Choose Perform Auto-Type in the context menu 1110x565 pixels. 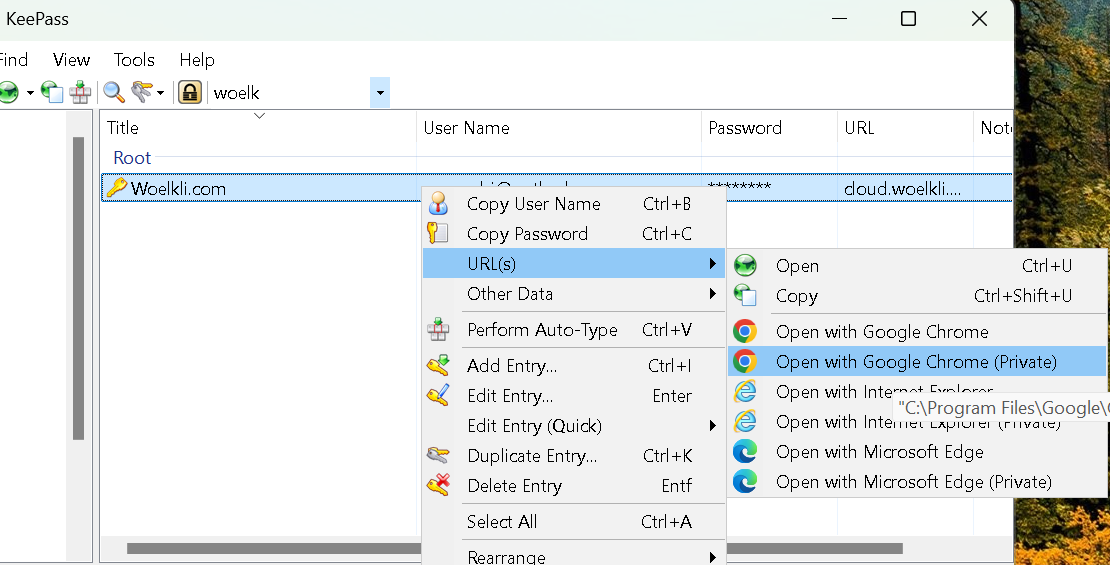[x=574, y=330]
